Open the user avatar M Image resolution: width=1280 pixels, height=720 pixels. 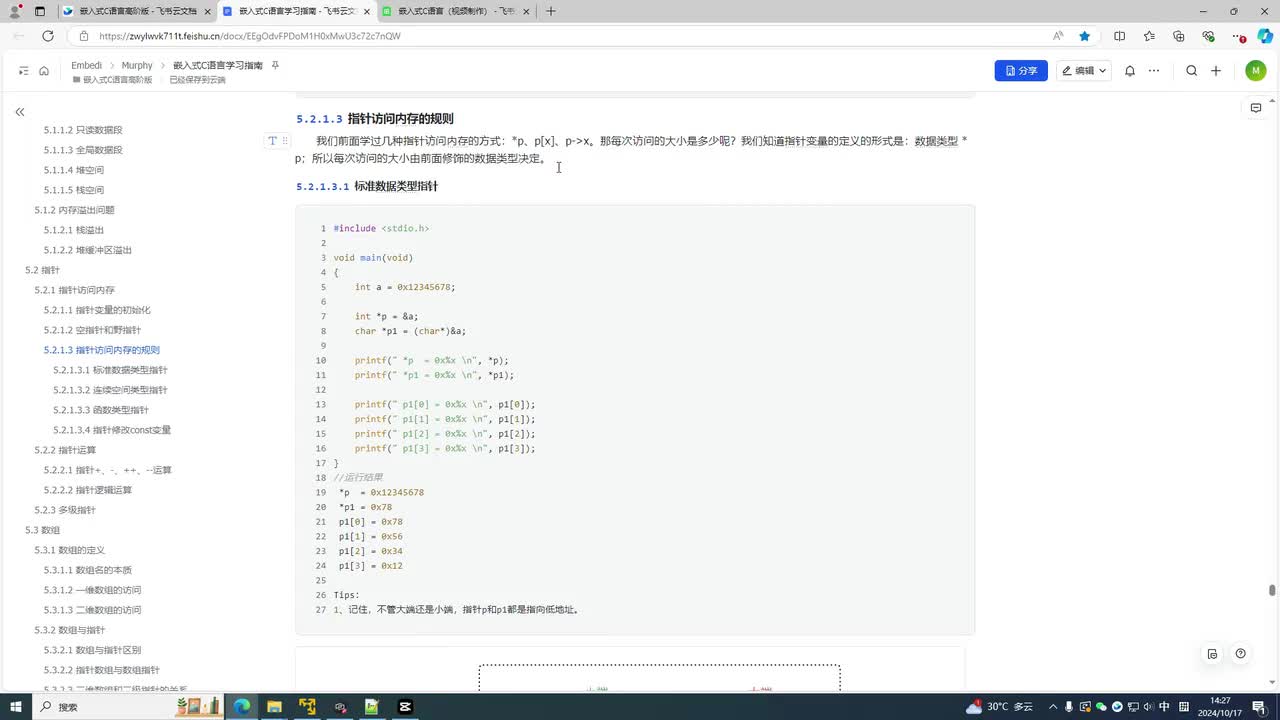[x=1256, y=71]
